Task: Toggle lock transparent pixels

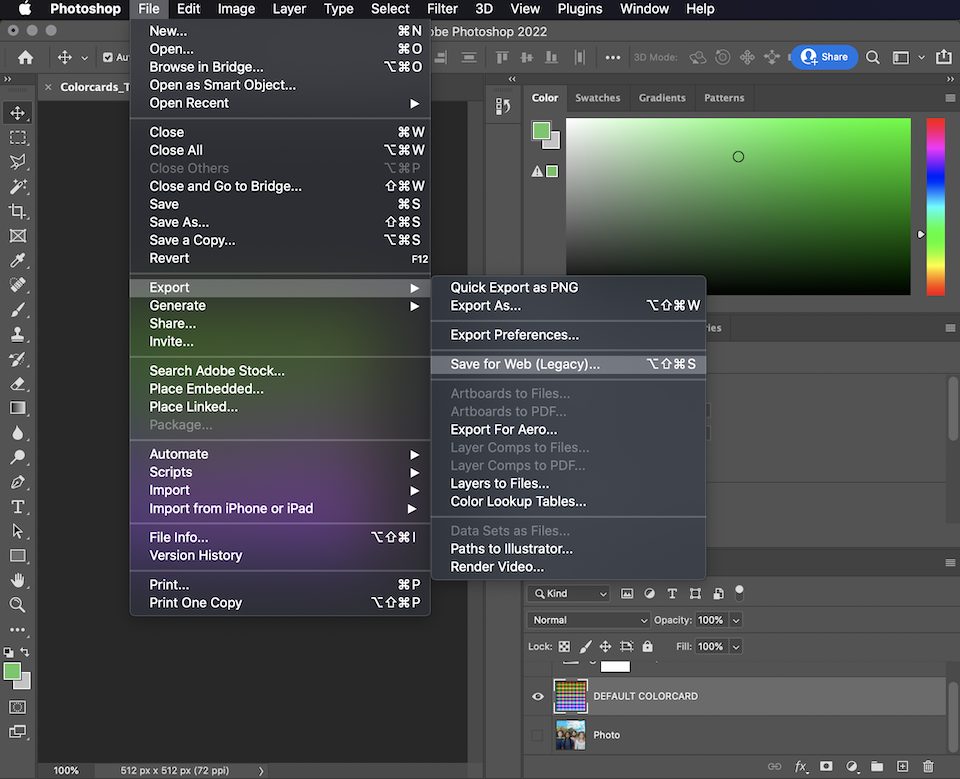Action: (564, 646)
